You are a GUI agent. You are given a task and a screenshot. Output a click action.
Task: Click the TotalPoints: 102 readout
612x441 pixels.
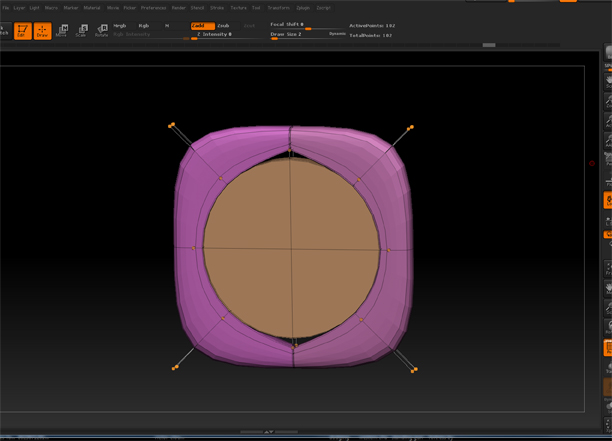(x=370, y=36)
